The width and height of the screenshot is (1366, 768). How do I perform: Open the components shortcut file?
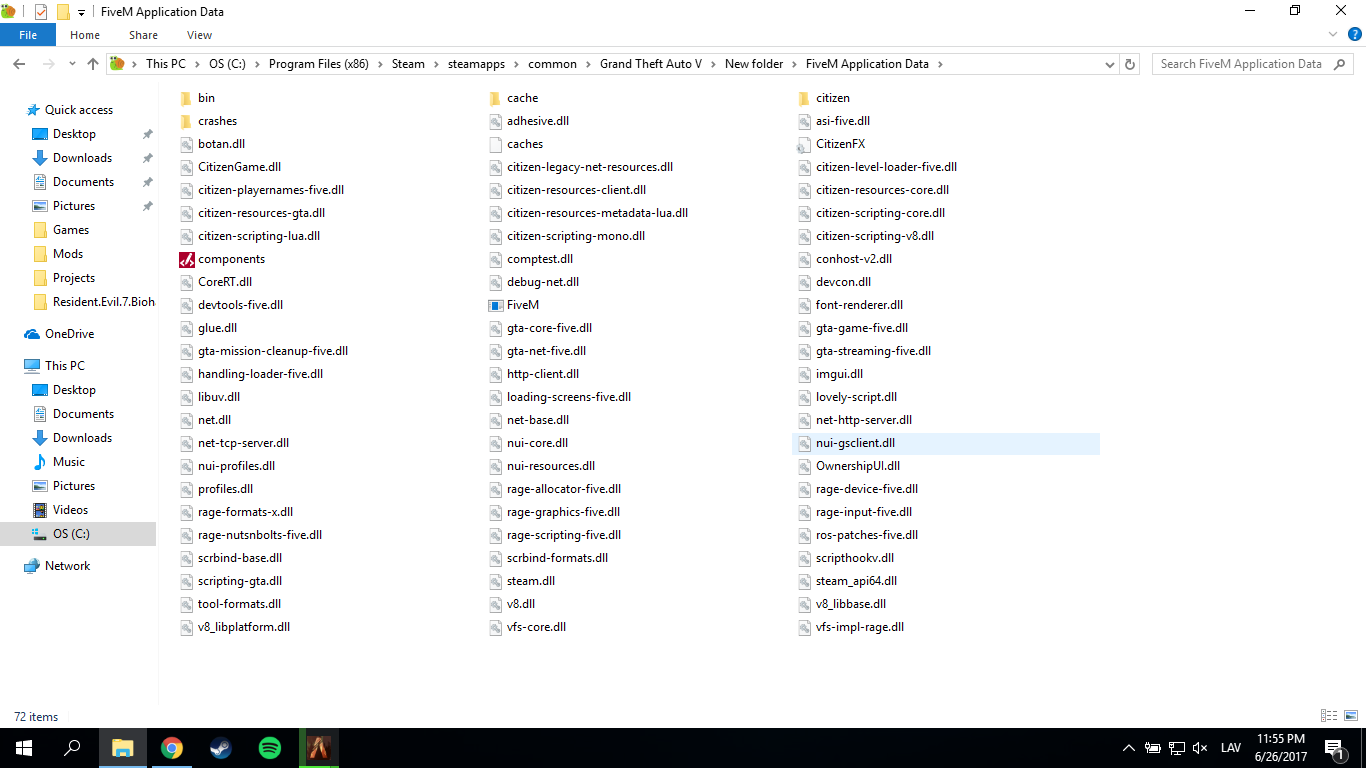[222, 259]
